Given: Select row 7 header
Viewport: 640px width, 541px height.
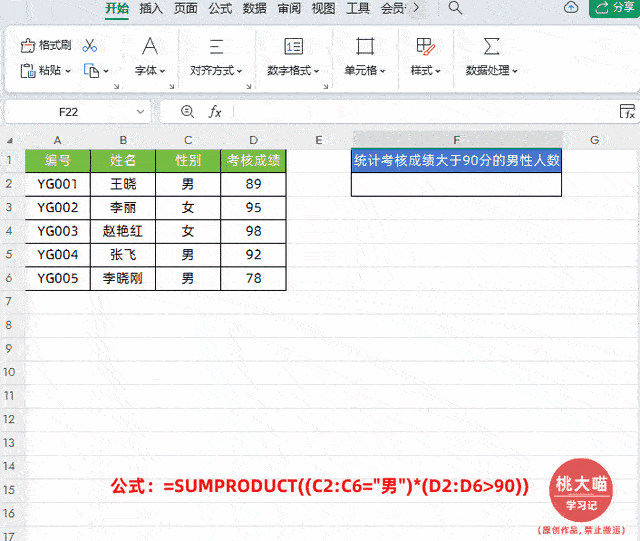Looking at the screenshot, I should pyautogui.click(x=9, y=302).
